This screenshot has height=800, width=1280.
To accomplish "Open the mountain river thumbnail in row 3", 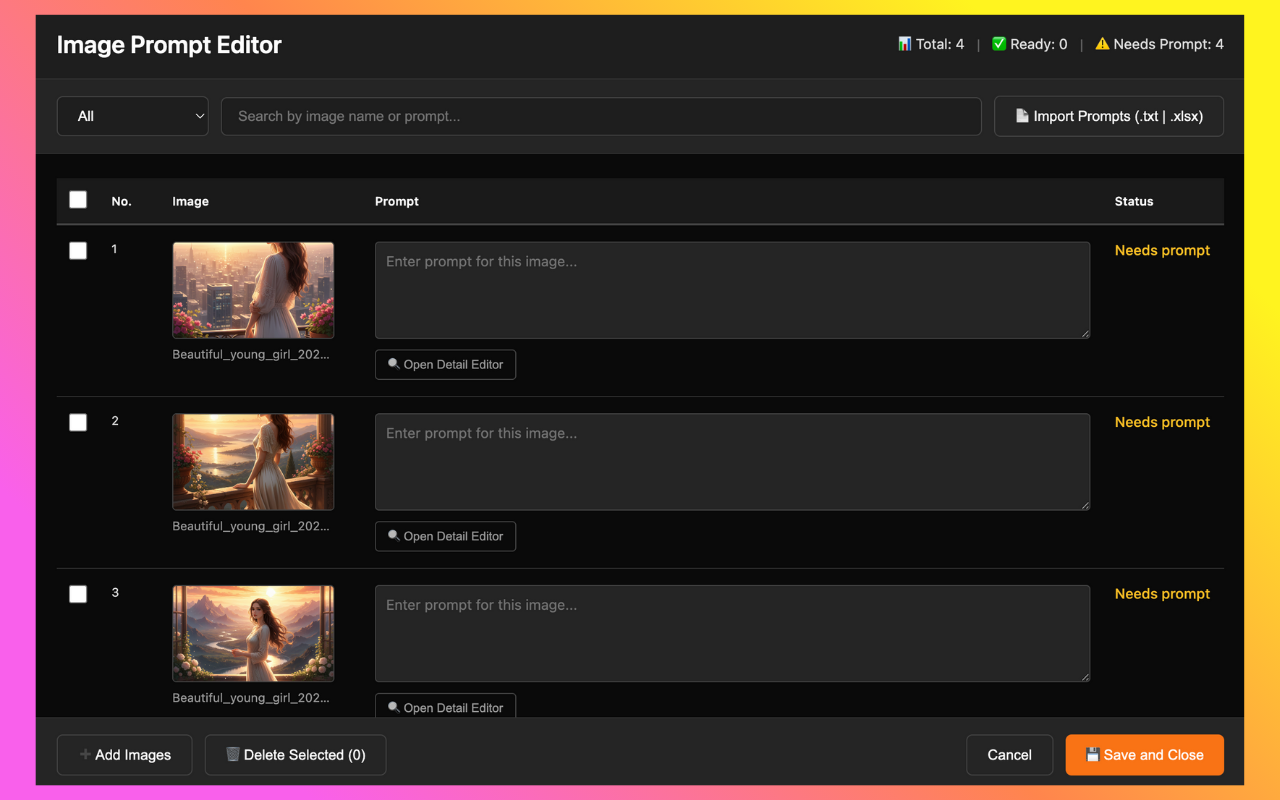I will point(253,634).
